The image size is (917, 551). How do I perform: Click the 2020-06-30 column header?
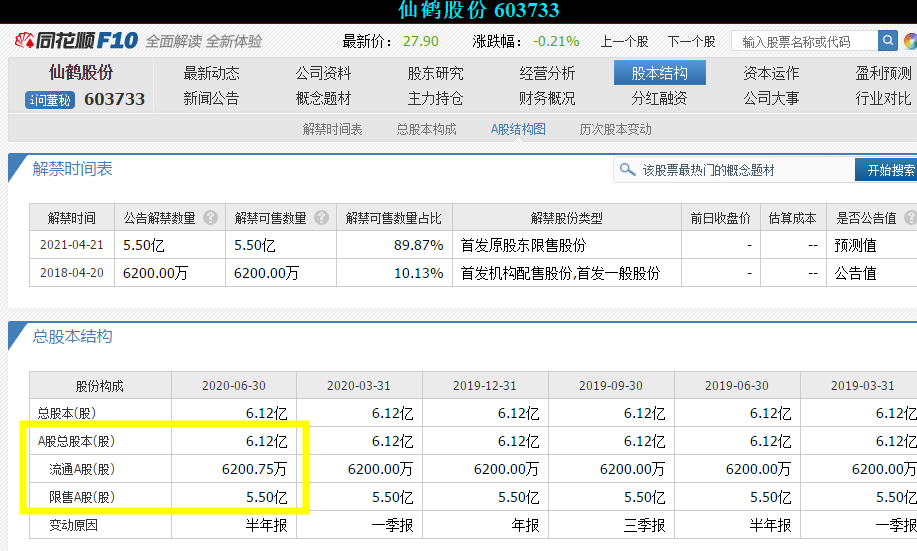tap(234, 385)
